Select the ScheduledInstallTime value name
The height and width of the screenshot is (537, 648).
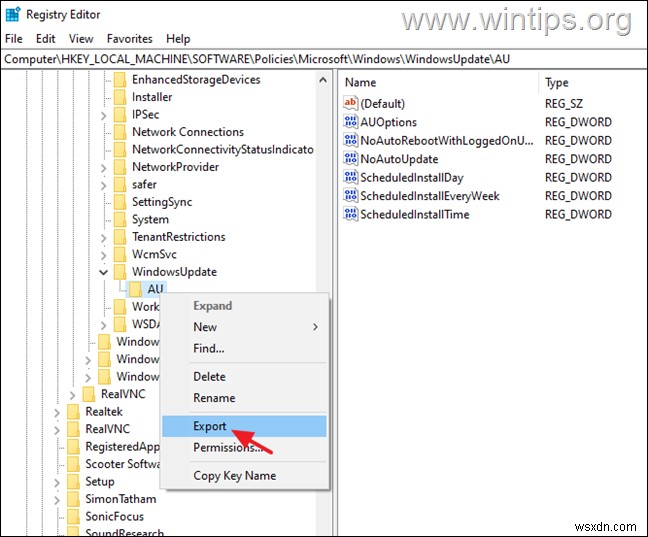[415, 215]
